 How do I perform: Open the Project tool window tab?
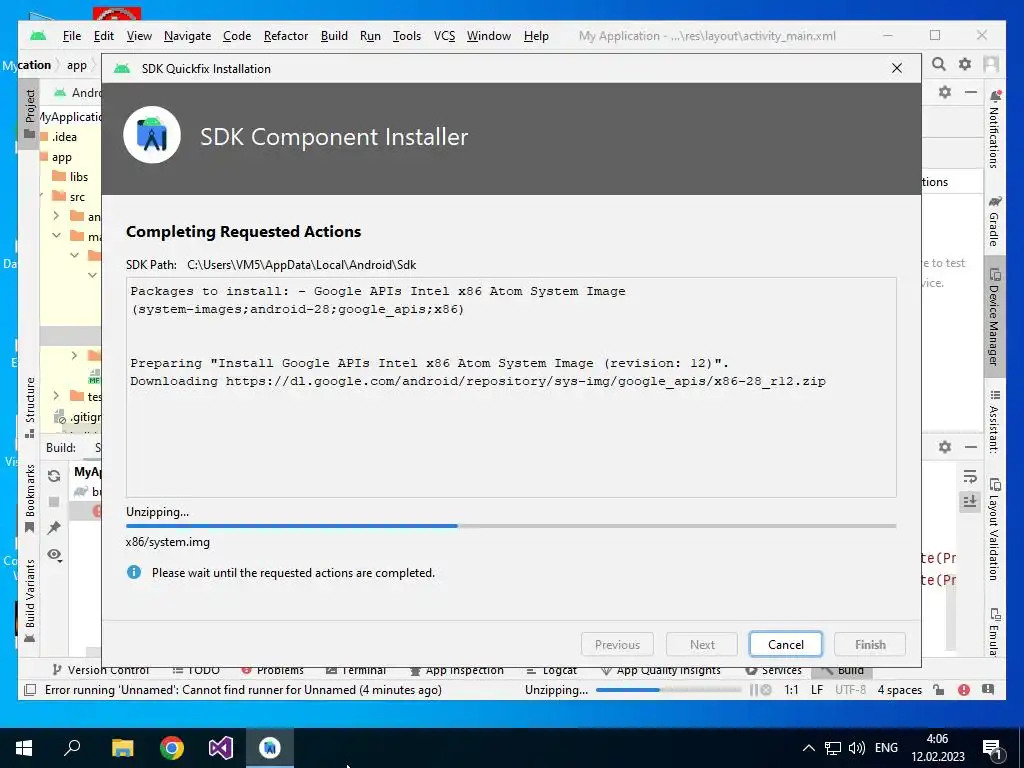[29, 114]
